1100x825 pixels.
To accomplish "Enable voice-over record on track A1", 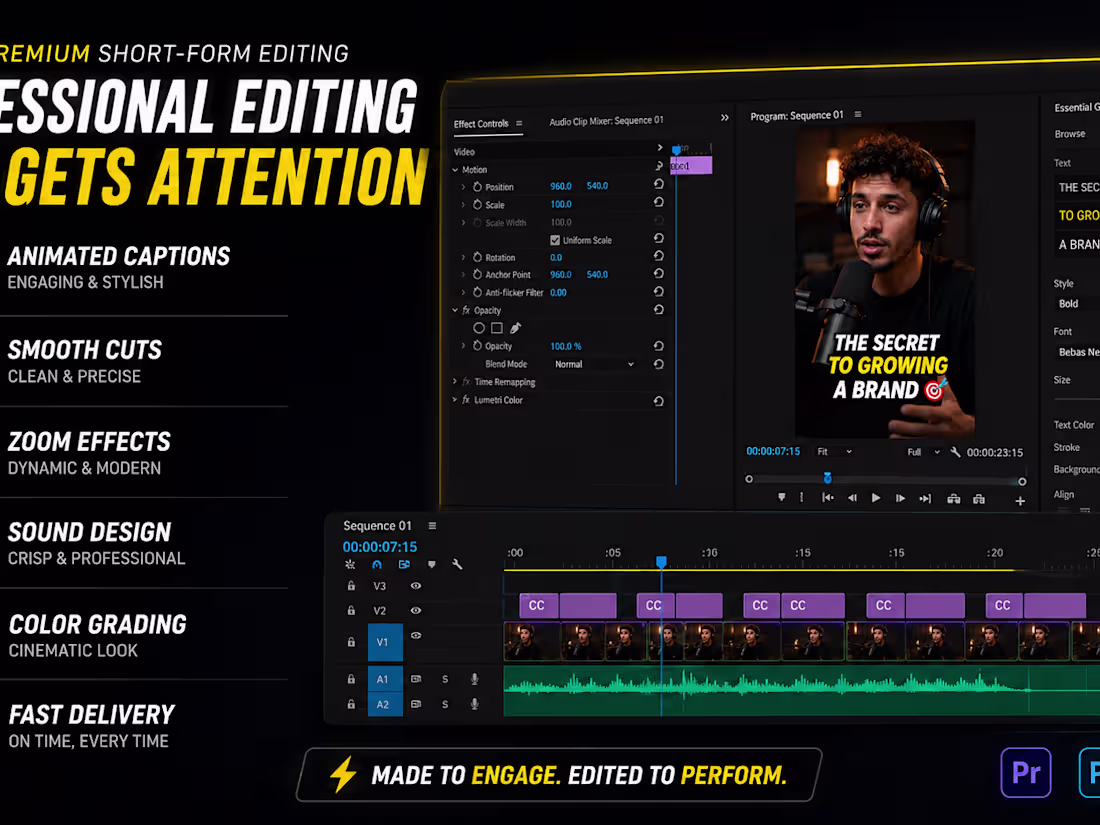I will point(475,679).
